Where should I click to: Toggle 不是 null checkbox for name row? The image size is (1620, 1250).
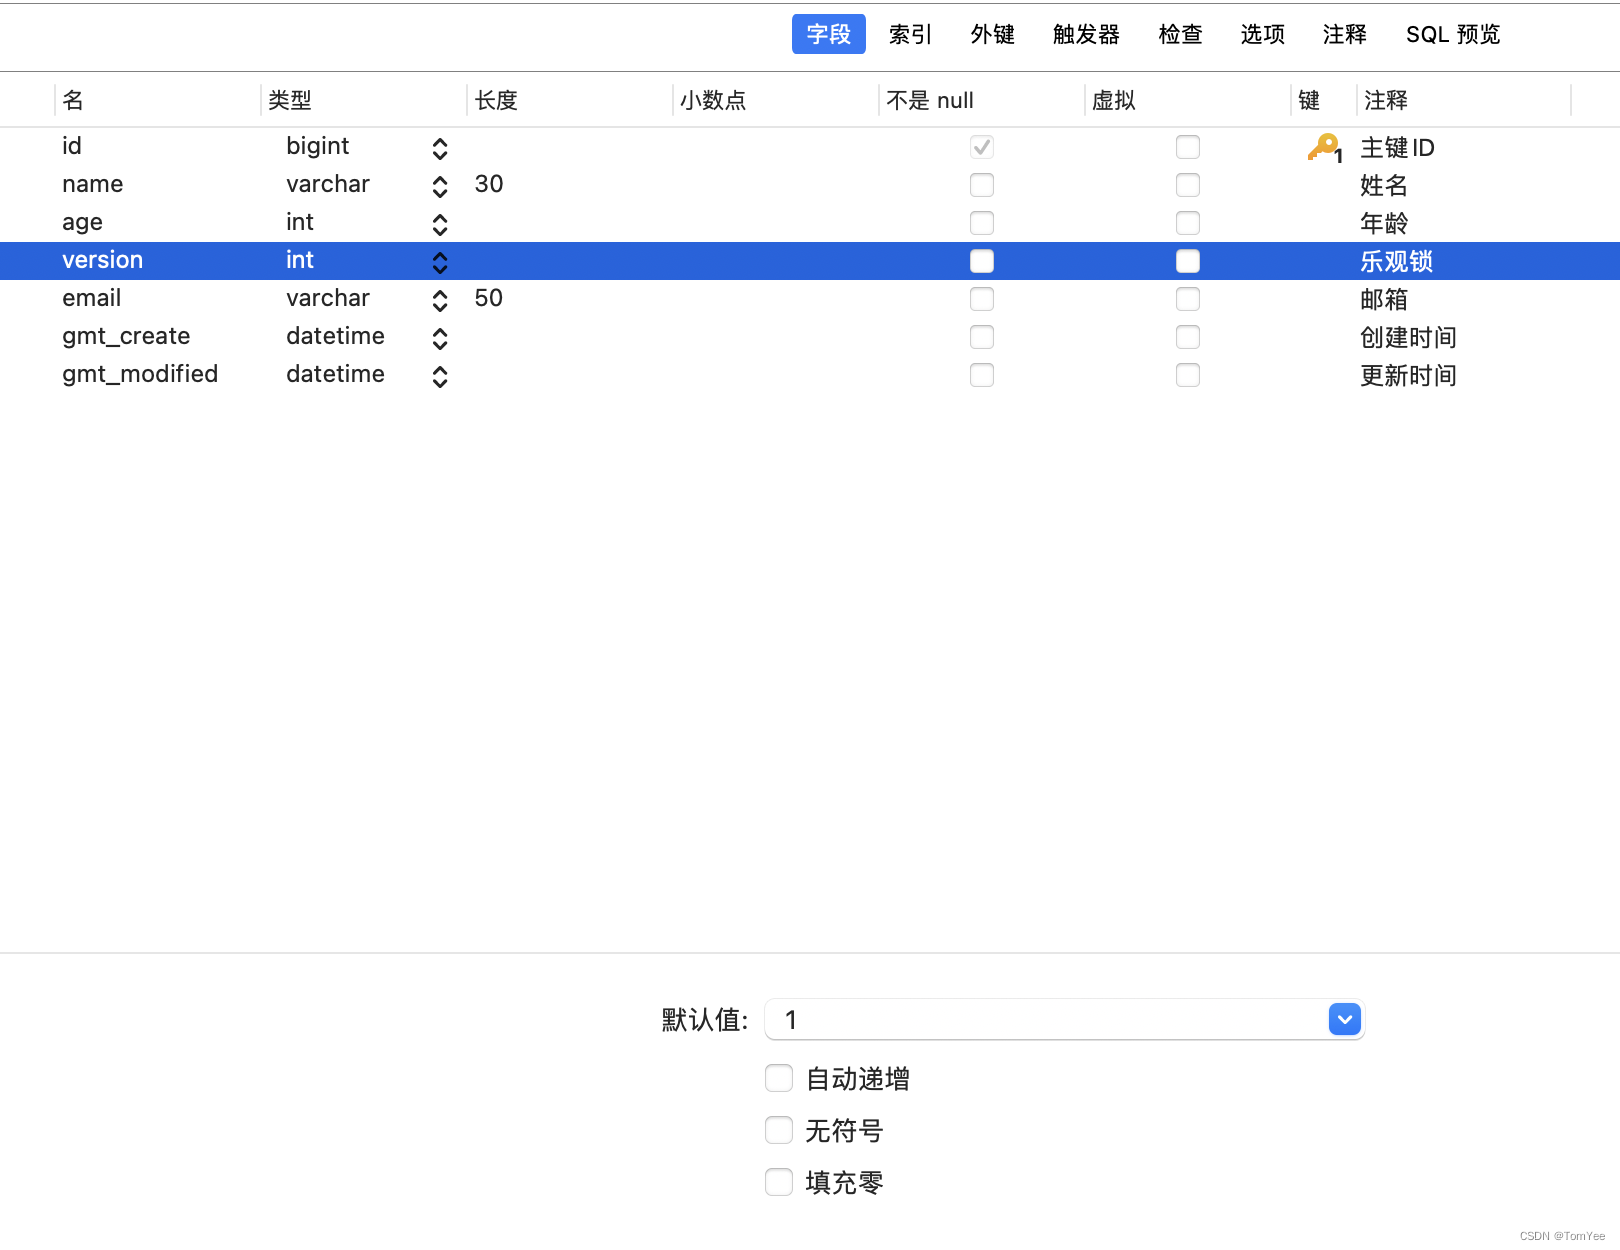coord(982,185)
